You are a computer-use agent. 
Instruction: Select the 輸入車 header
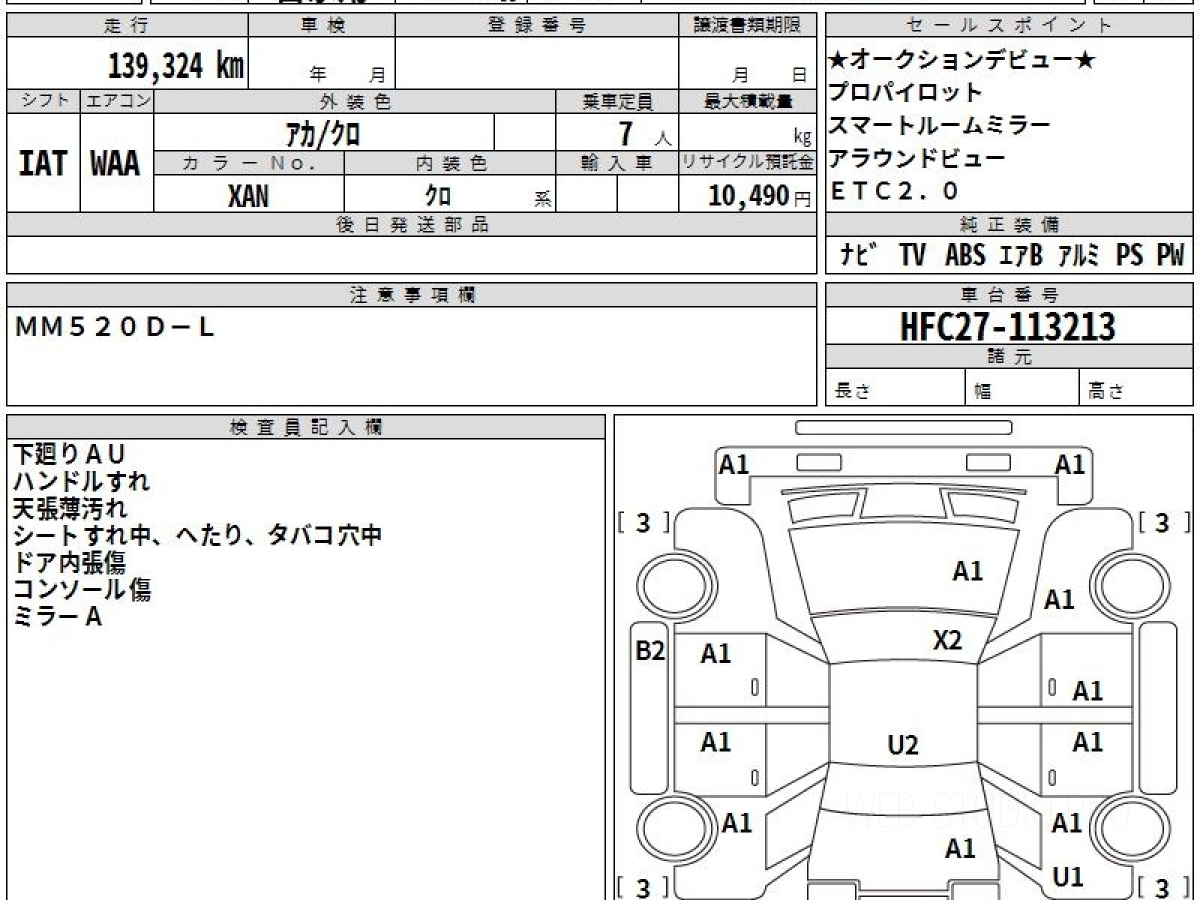(x=617, y=163)
